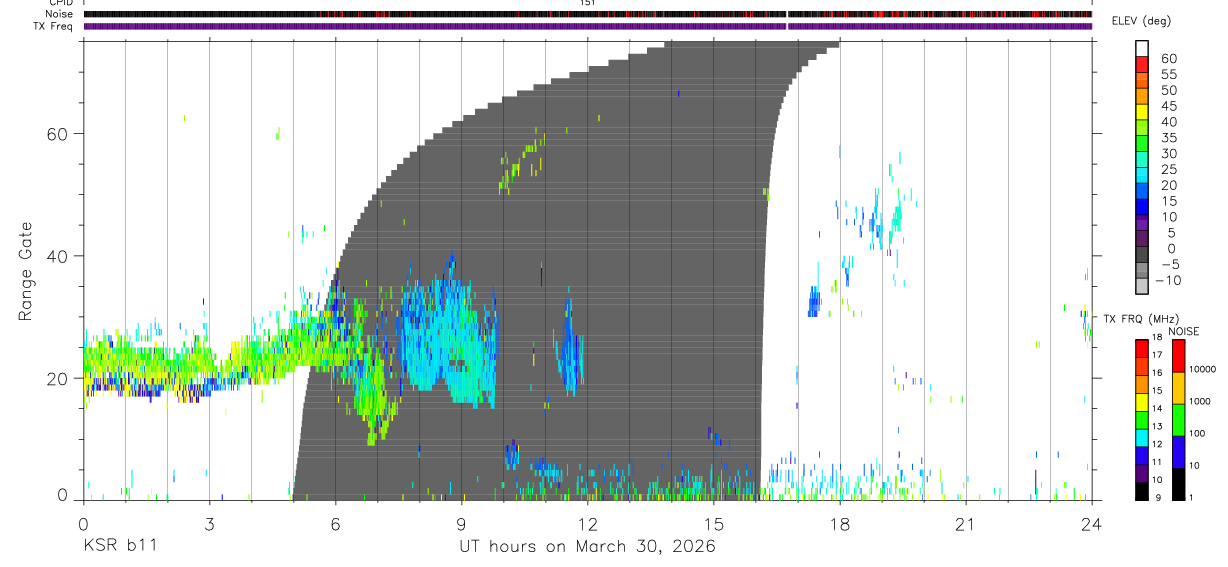The height and width of the screenshot is (567, 1228).
Task: Click the x-axis tick label '9'
Action: pyautogui.click(x=461, y=524)
